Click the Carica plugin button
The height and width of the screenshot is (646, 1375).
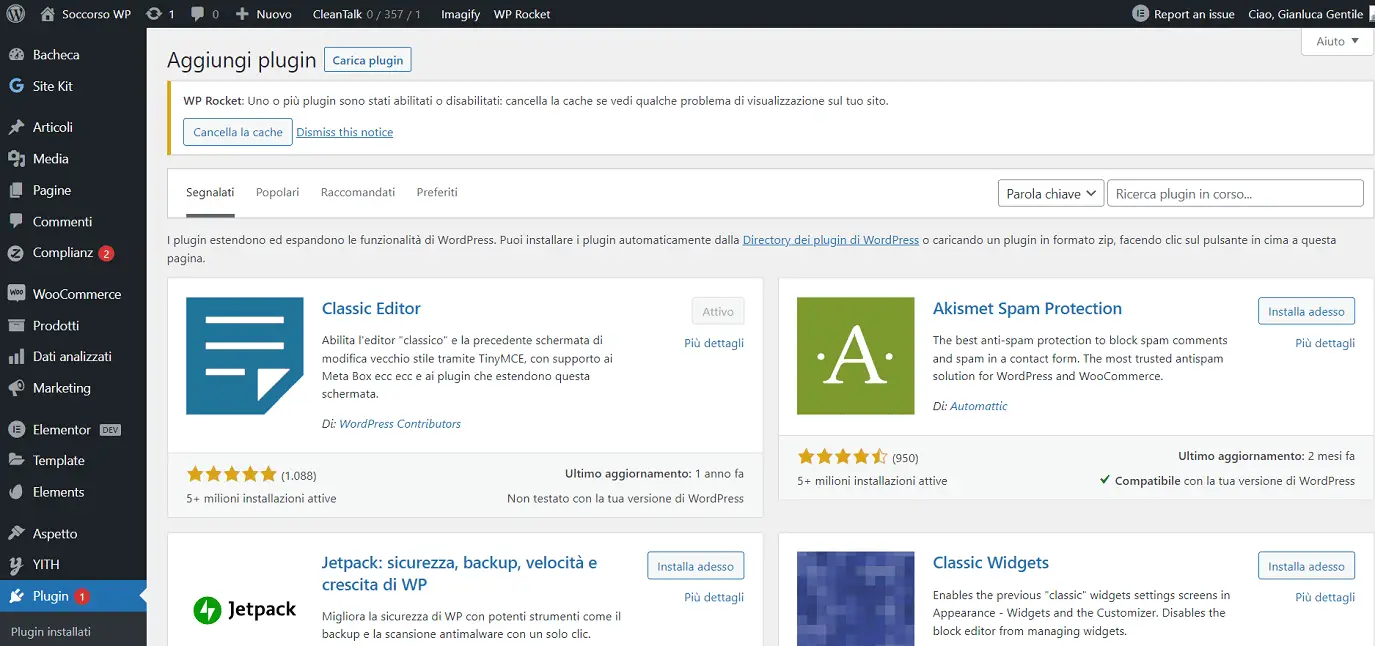(367, 59)
